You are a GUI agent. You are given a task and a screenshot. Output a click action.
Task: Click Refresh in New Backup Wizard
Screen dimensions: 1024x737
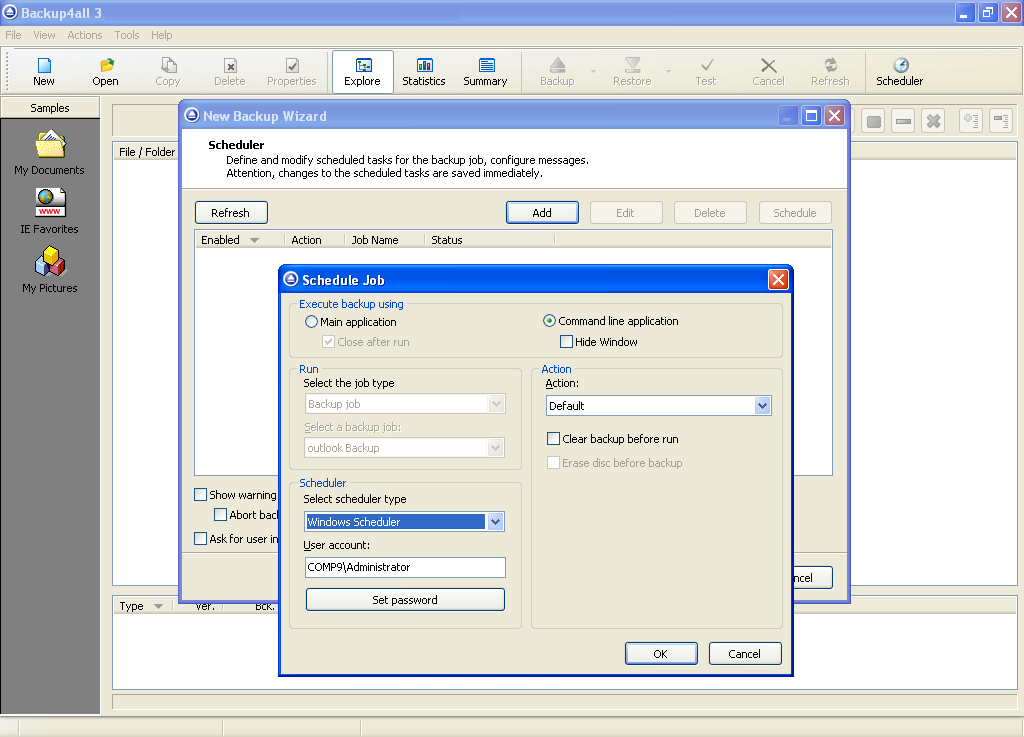point(231,213)
